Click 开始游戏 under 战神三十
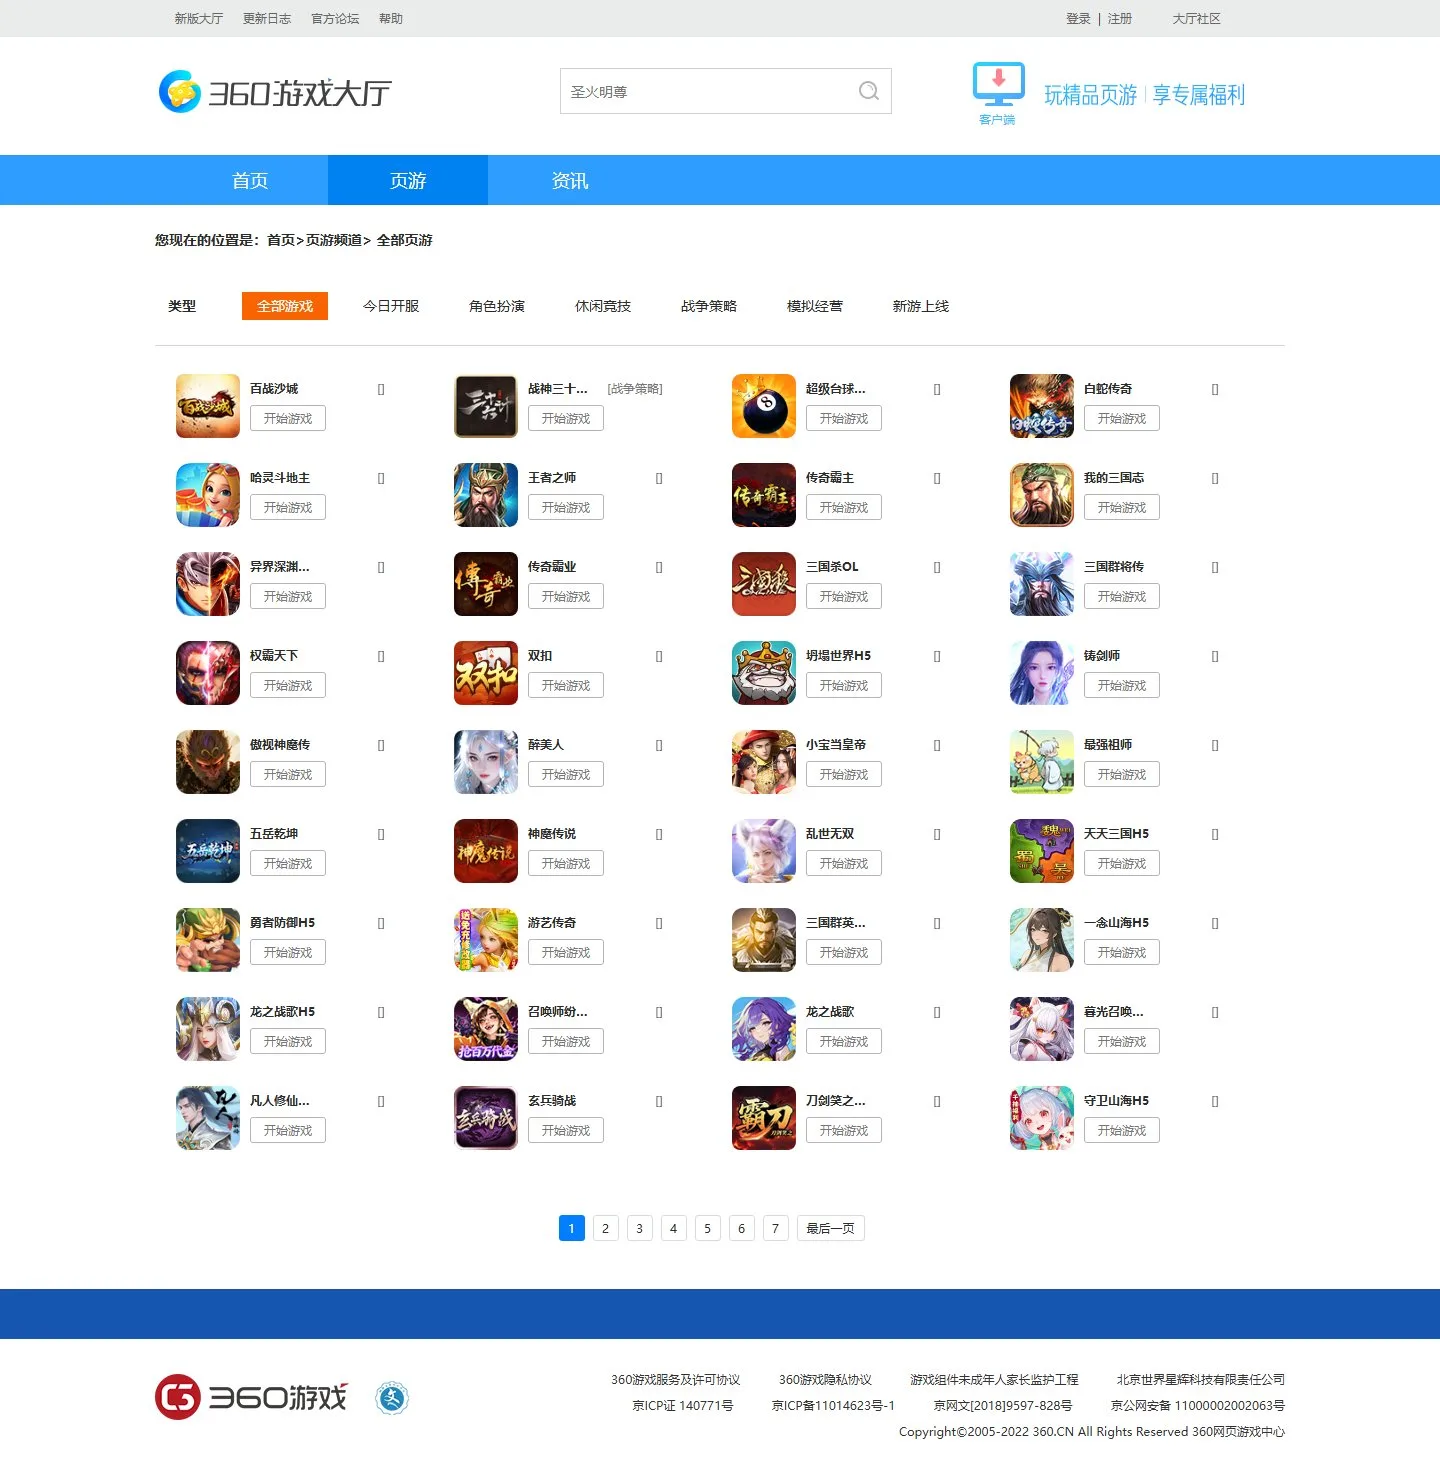The width and height of the screenshot is (1440, 1465). click(566, 418)
